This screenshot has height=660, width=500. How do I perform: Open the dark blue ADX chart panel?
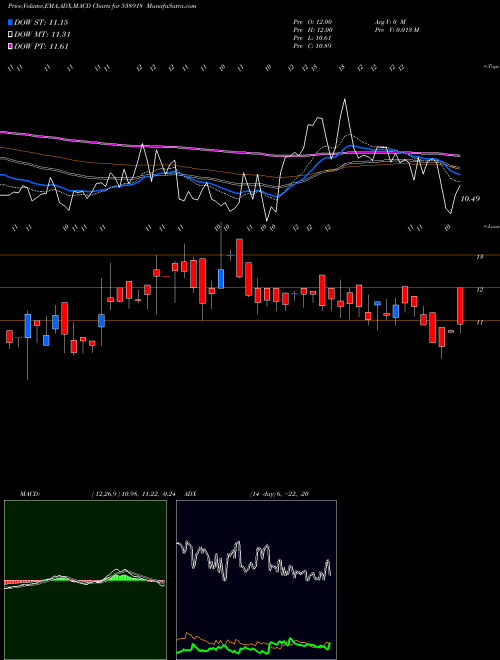[256, 580]
